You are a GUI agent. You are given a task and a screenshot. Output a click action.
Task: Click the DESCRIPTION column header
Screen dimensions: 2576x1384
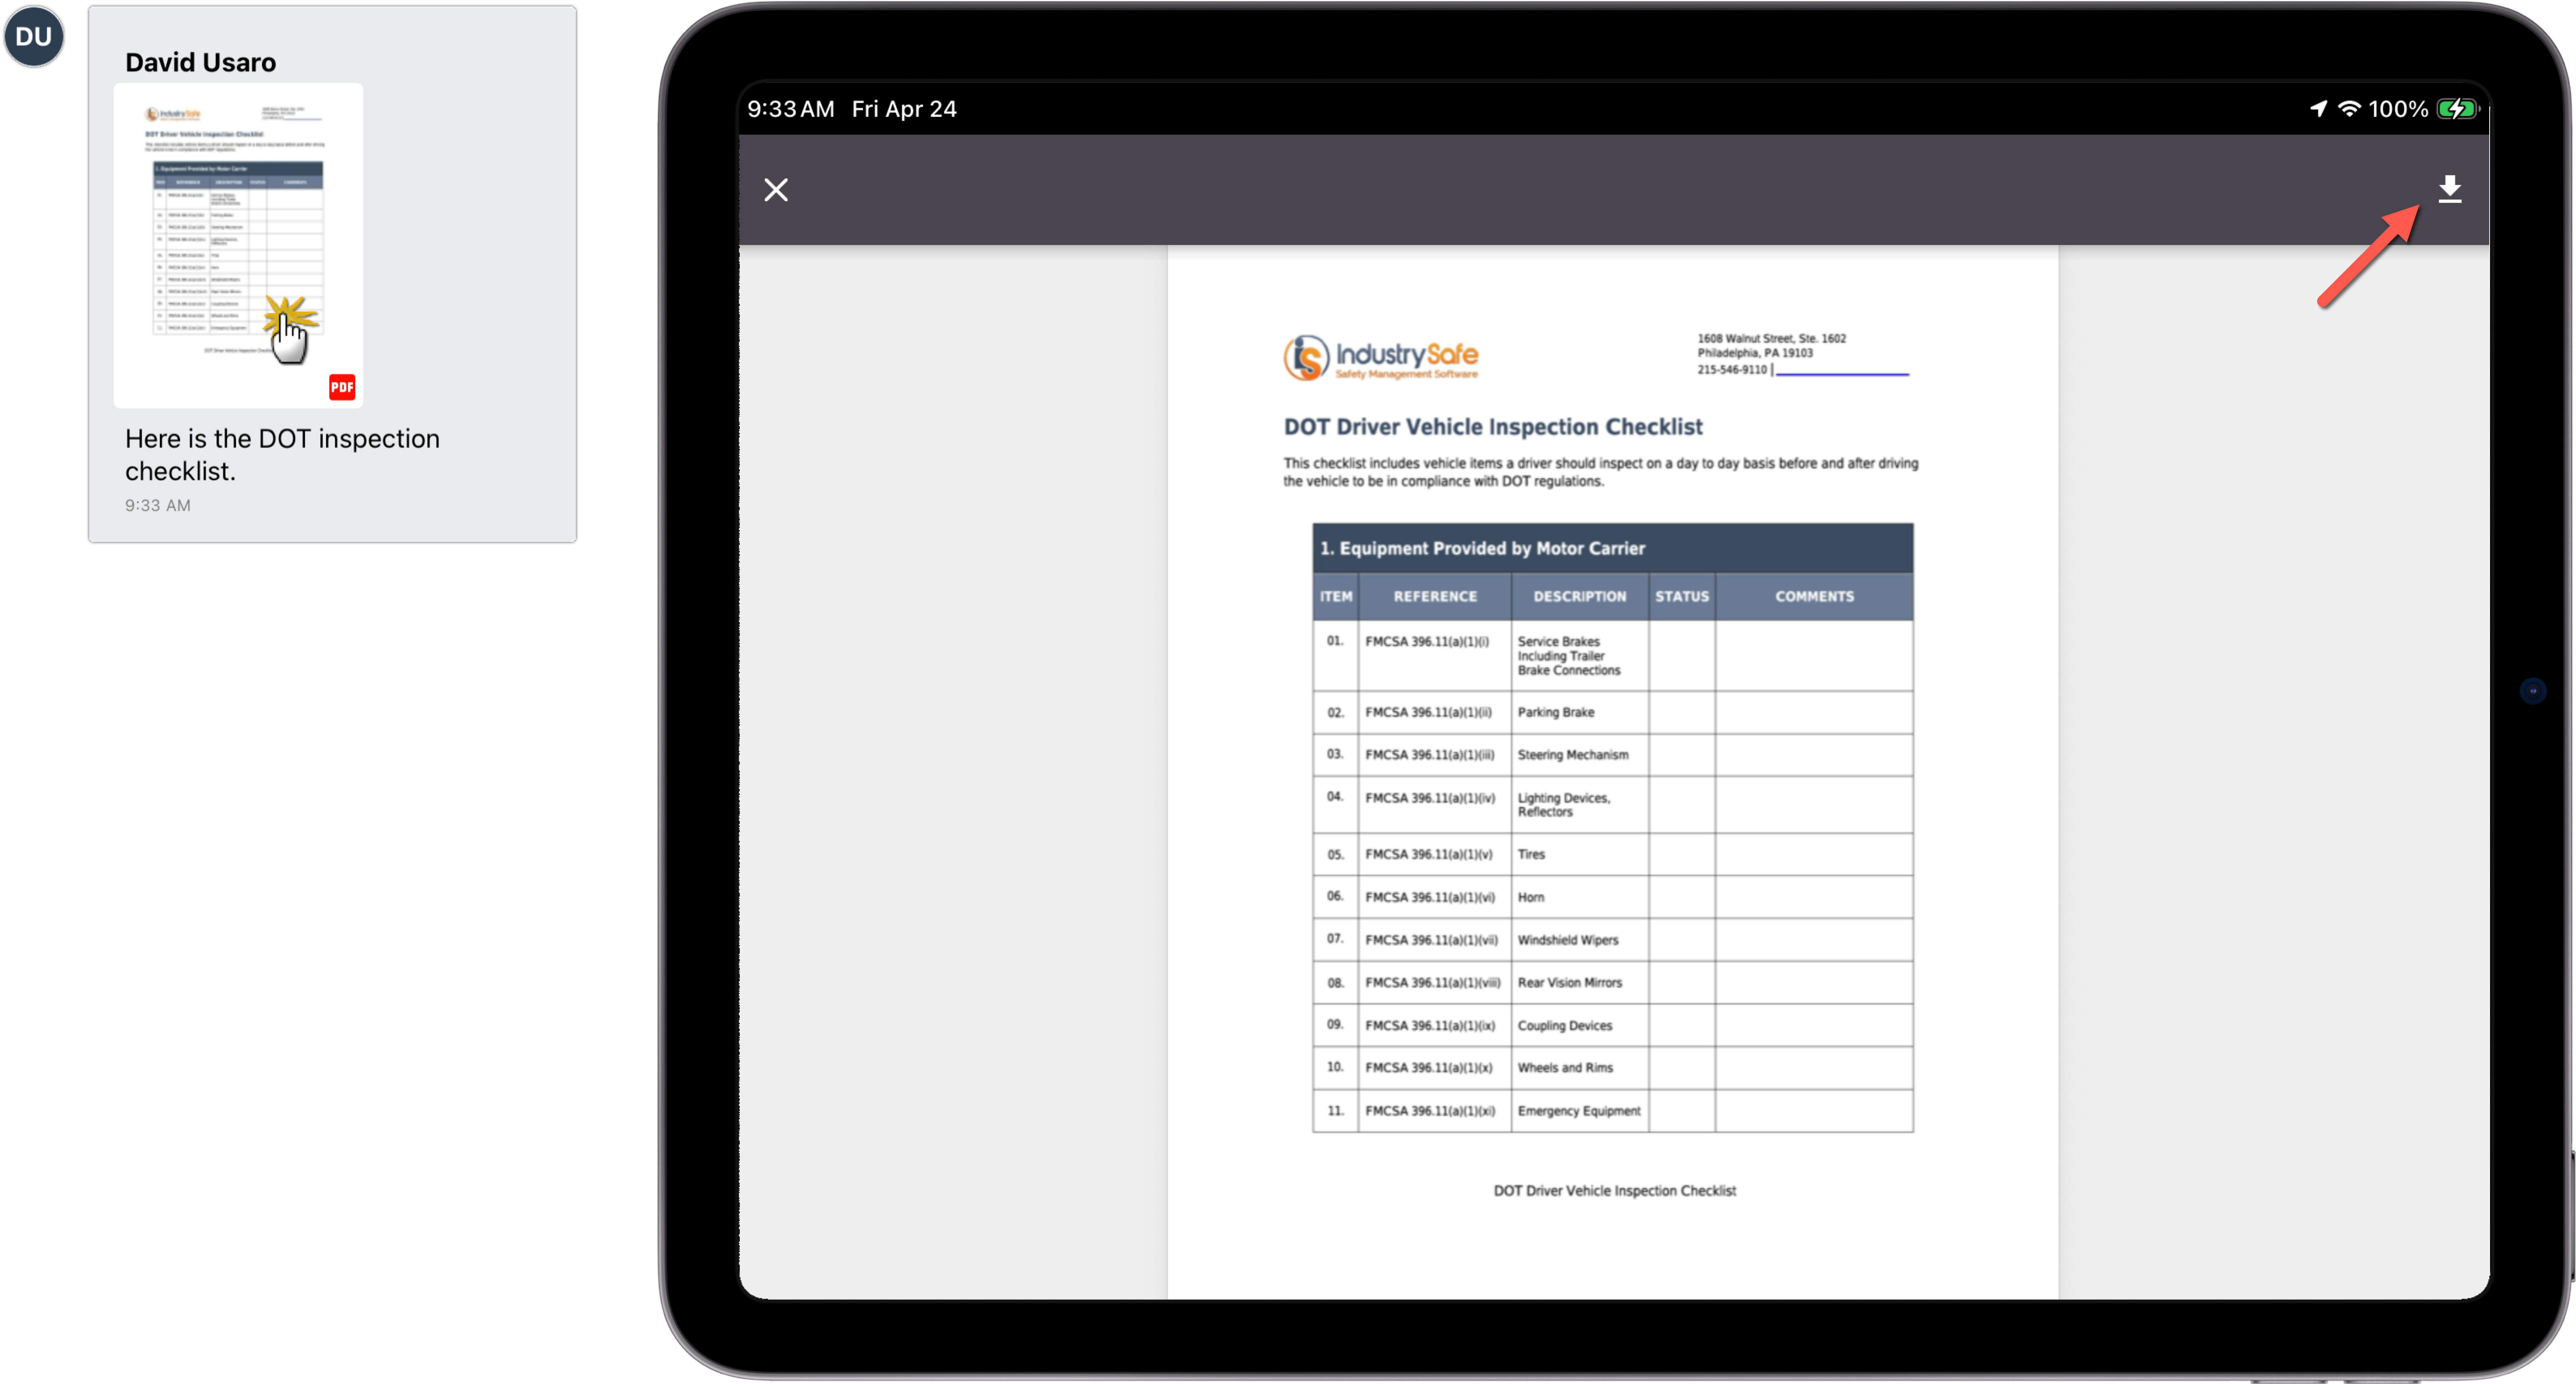tap(1580, 597)
